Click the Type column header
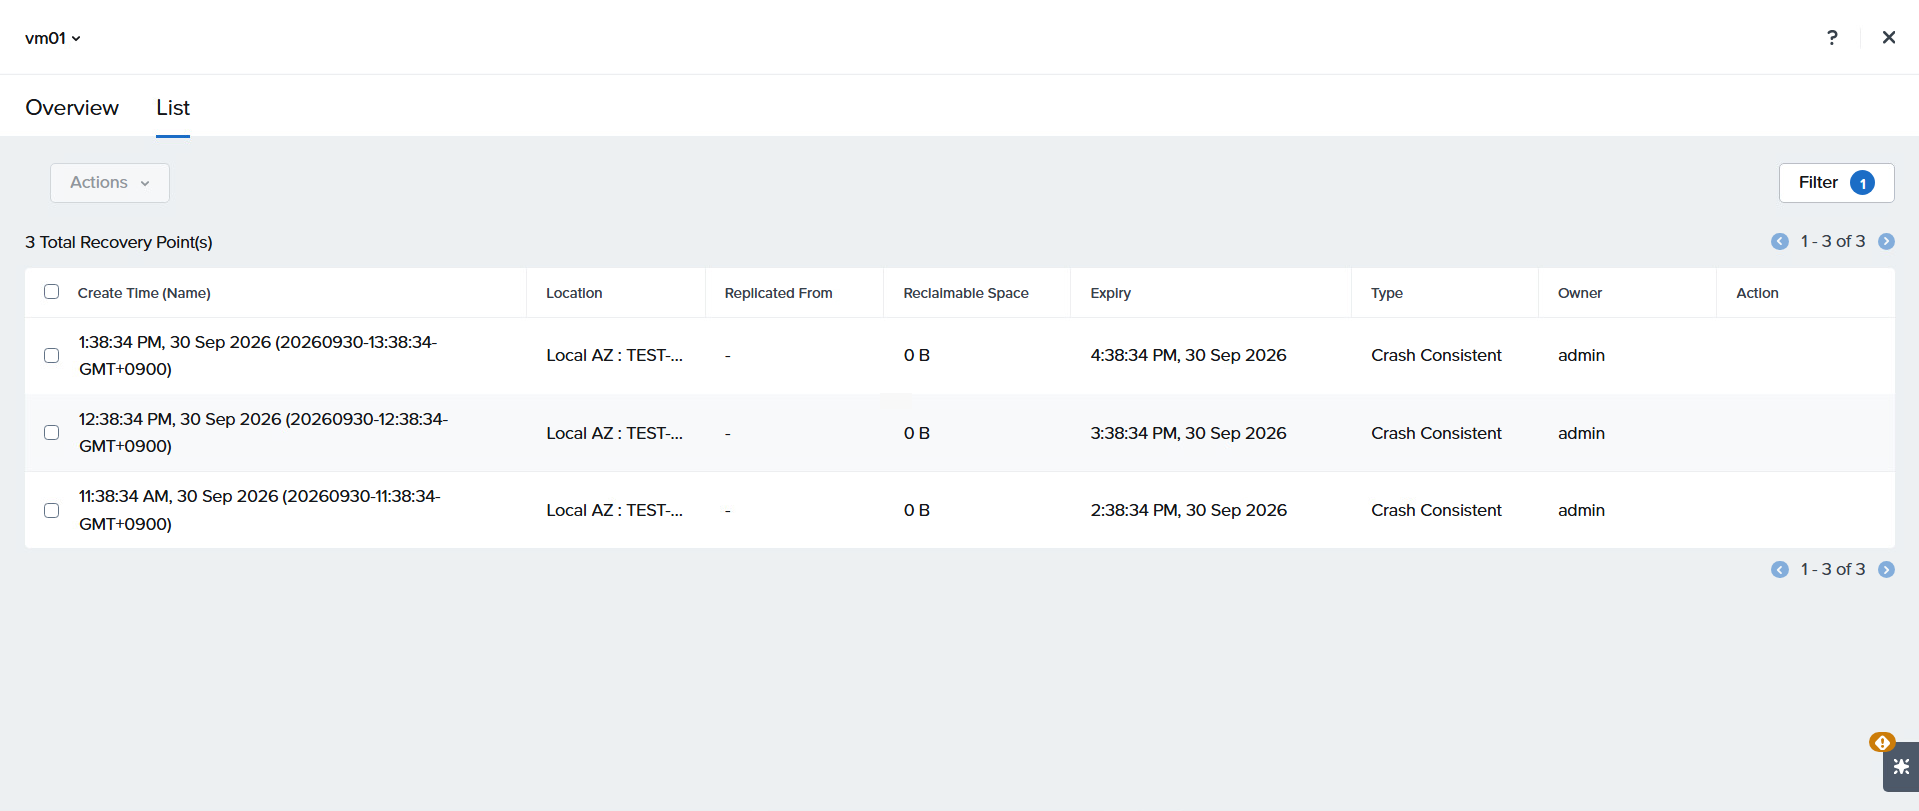The image size is (1919, 811). click(1387, 293)
